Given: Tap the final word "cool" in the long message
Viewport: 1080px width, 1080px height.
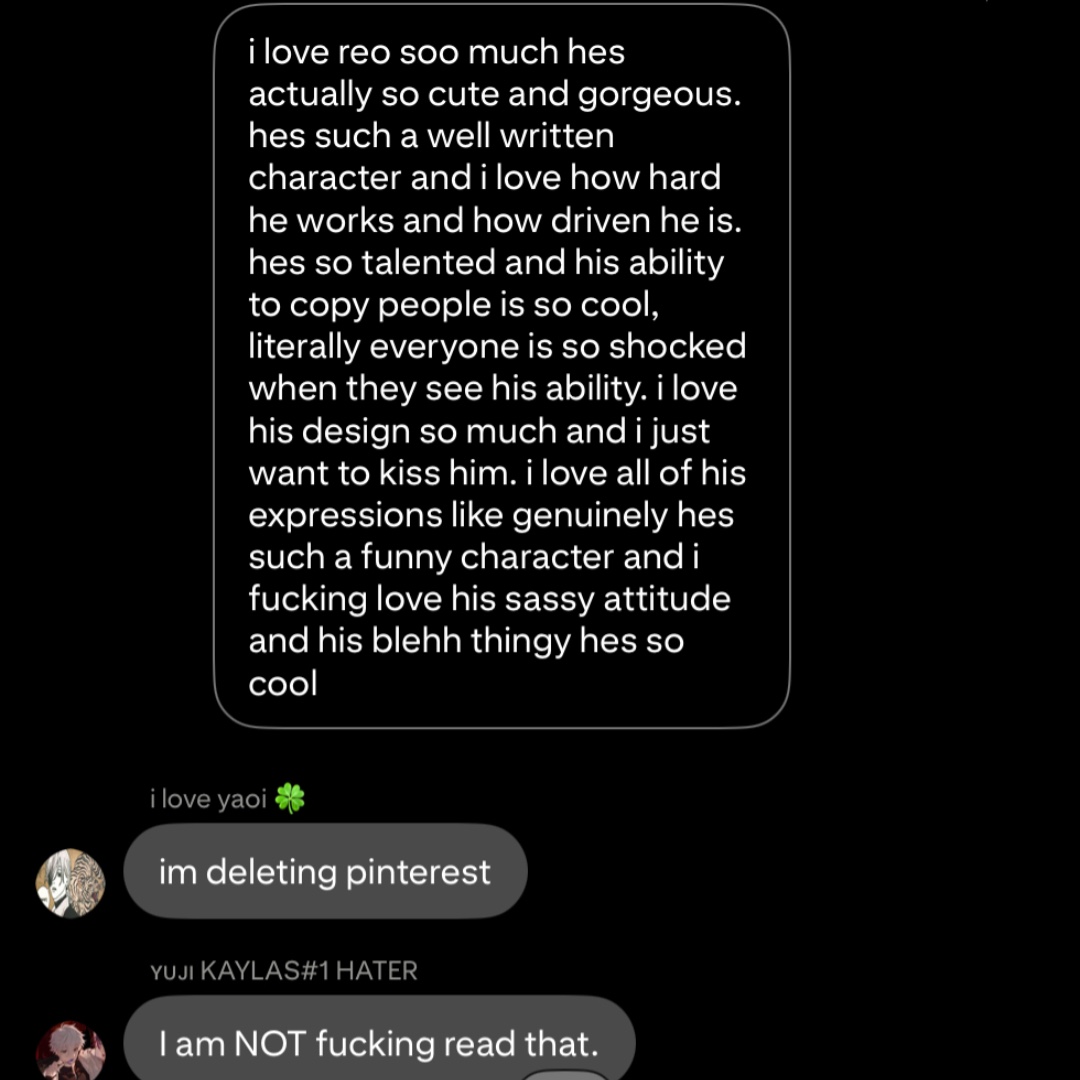Looking at the screenshot, I should point(283,684).
